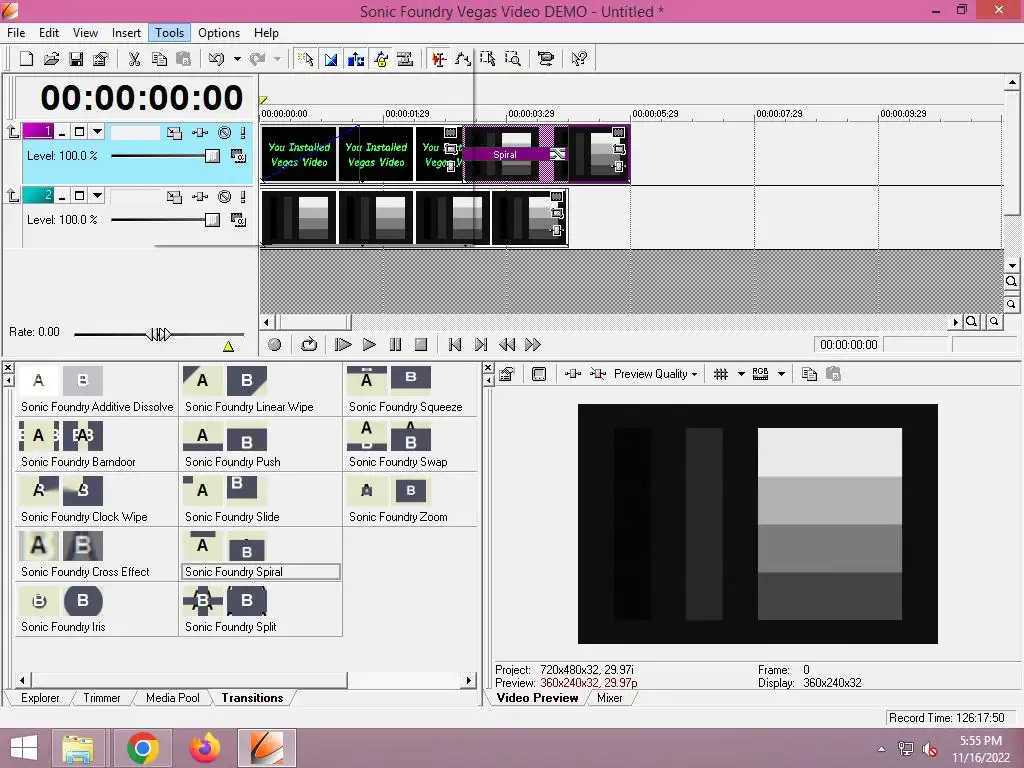This screenshot has width=1024, height=768.
Task: Toggle auto ripple editing button
Action: [x=356, y=59]
